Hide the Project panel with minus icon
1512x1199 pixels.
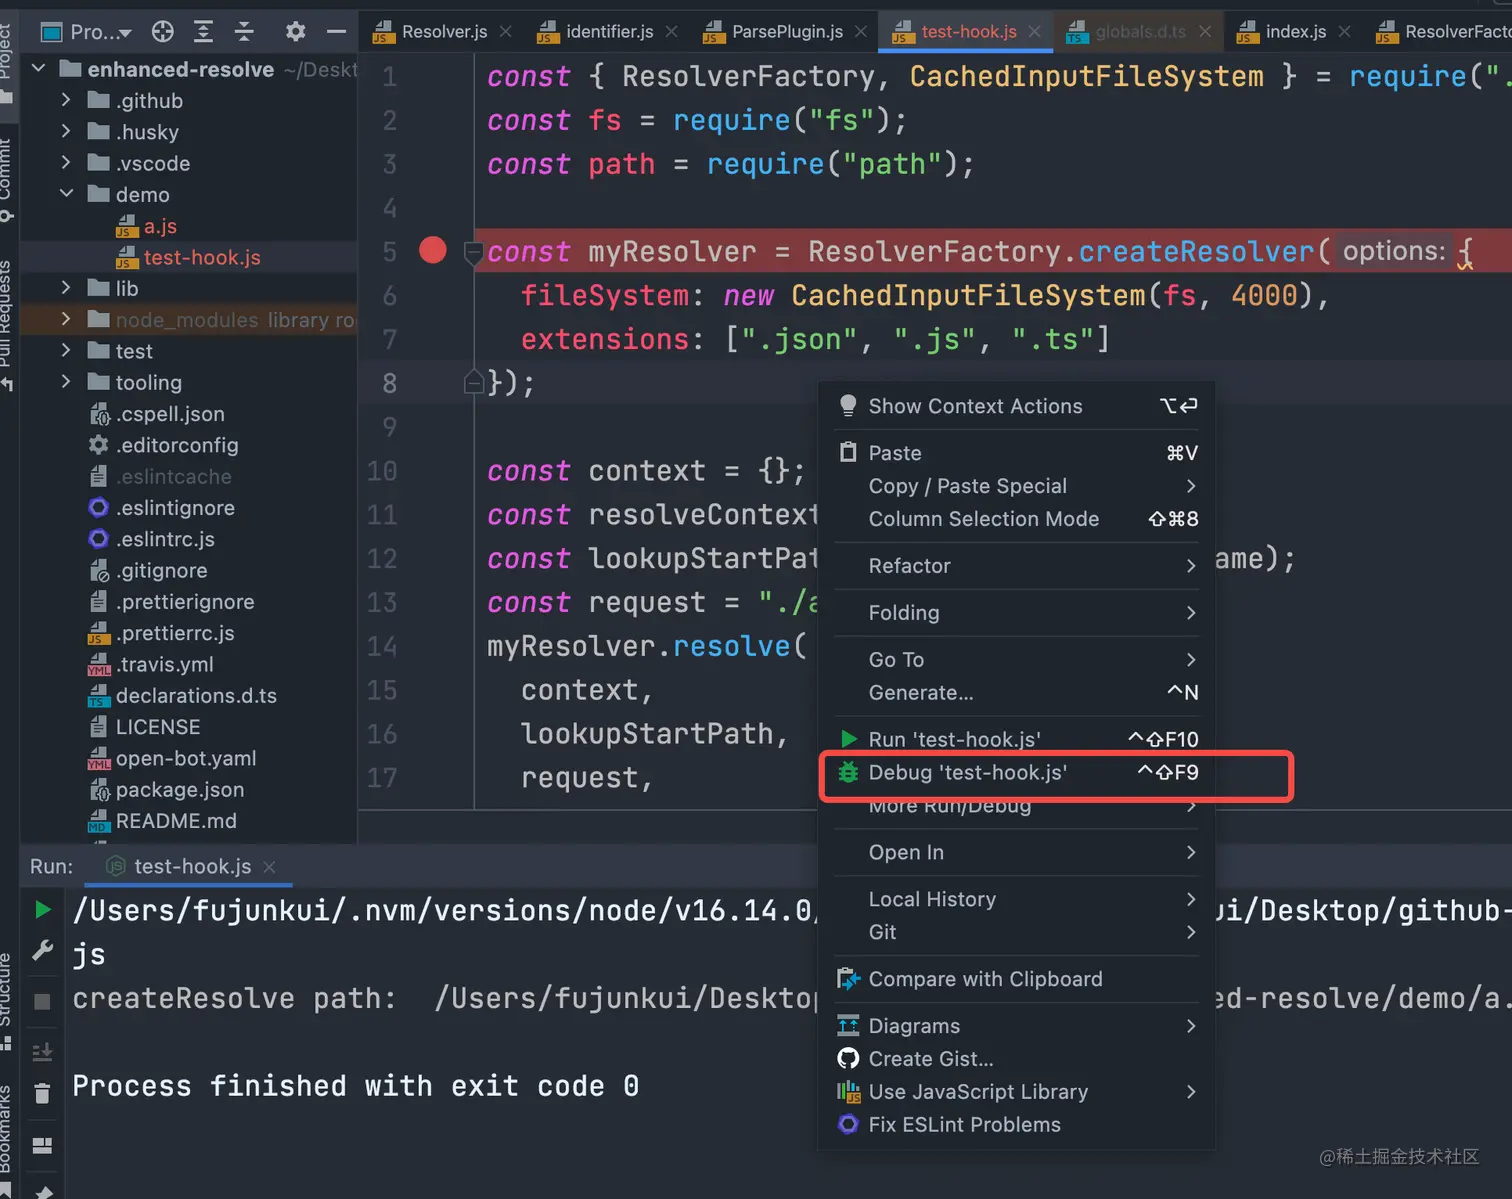(336, 32)
